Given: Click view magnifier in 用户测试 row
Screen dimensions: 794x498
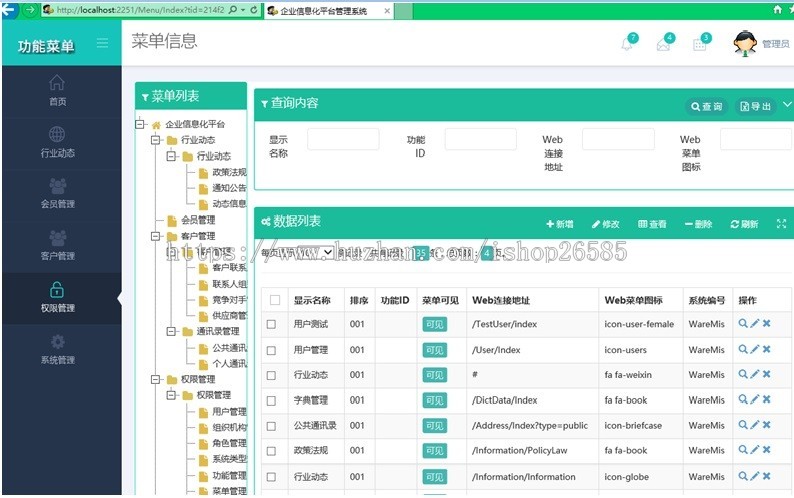Looking at the screenshot, I should pos(743,323).
